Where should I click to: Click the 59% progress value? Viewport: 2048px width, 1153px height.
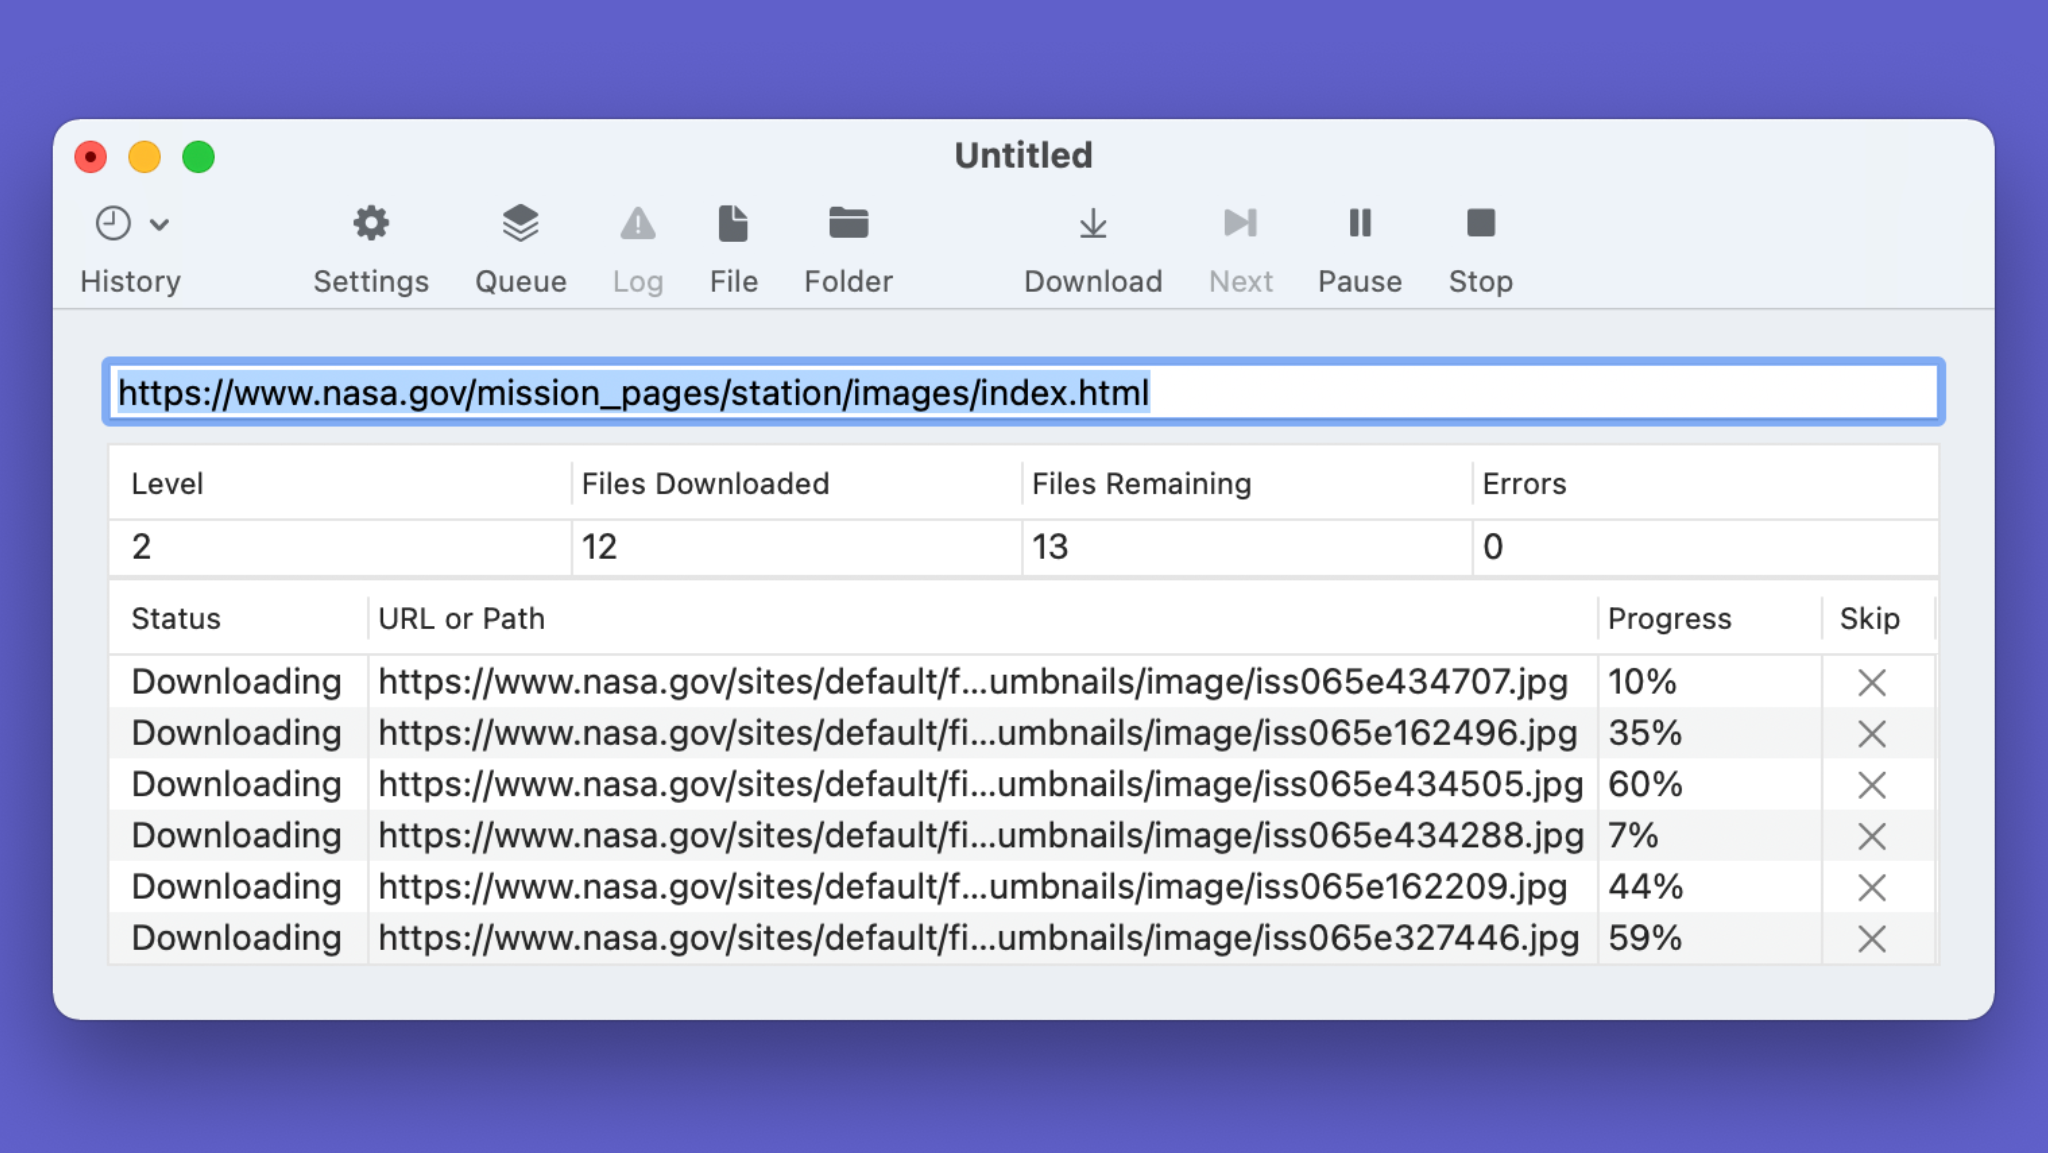coord(1644,938)
